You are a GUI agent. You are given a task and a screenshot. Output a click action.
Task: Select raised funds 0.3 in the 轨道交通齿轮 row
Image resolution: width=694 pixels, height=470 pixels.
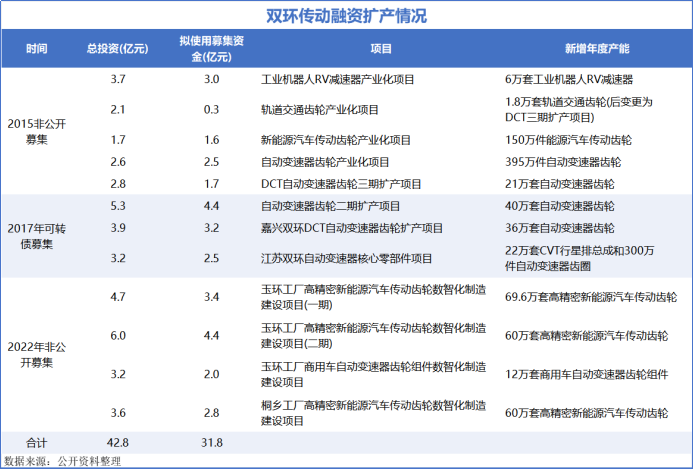(x=212, y=110)
